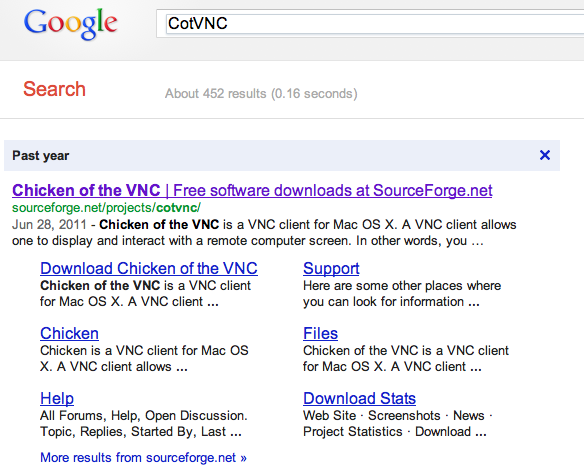Click 'Topic, Replies, Started By, Last ...' snippet
This screenshot has height=475, width=584.
141,431
